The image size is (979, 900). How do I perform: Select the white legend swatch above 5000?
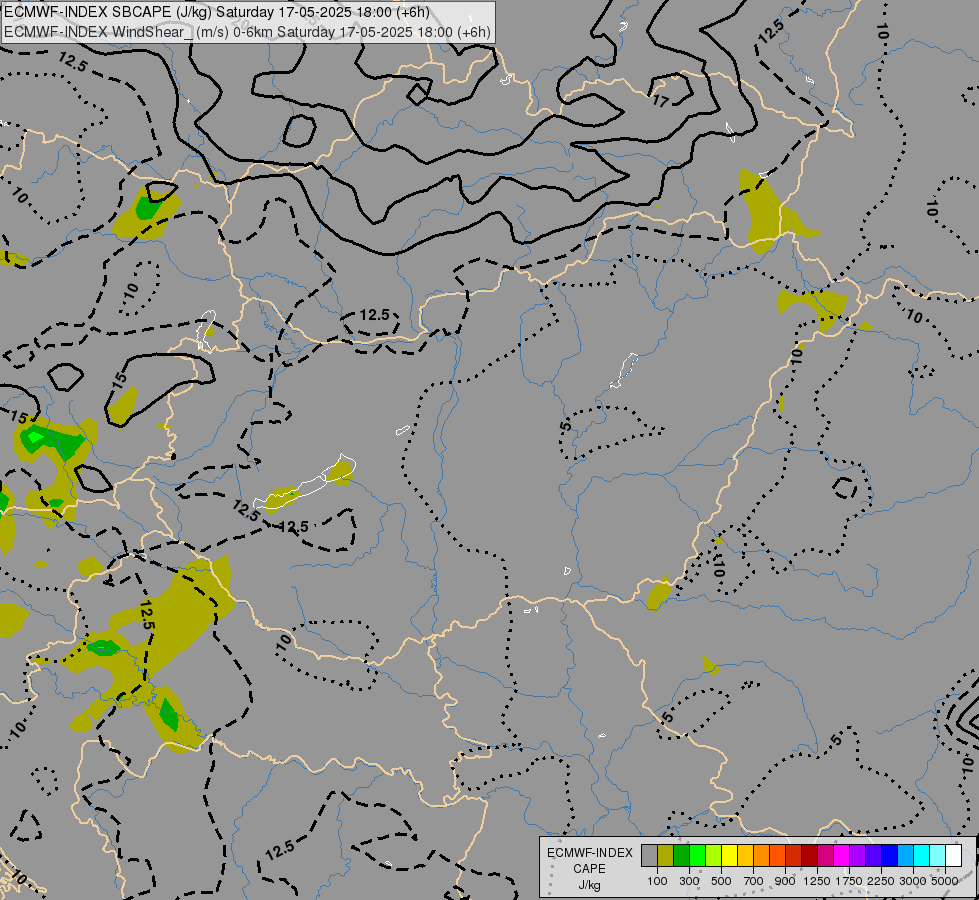(x=954, y=856)
